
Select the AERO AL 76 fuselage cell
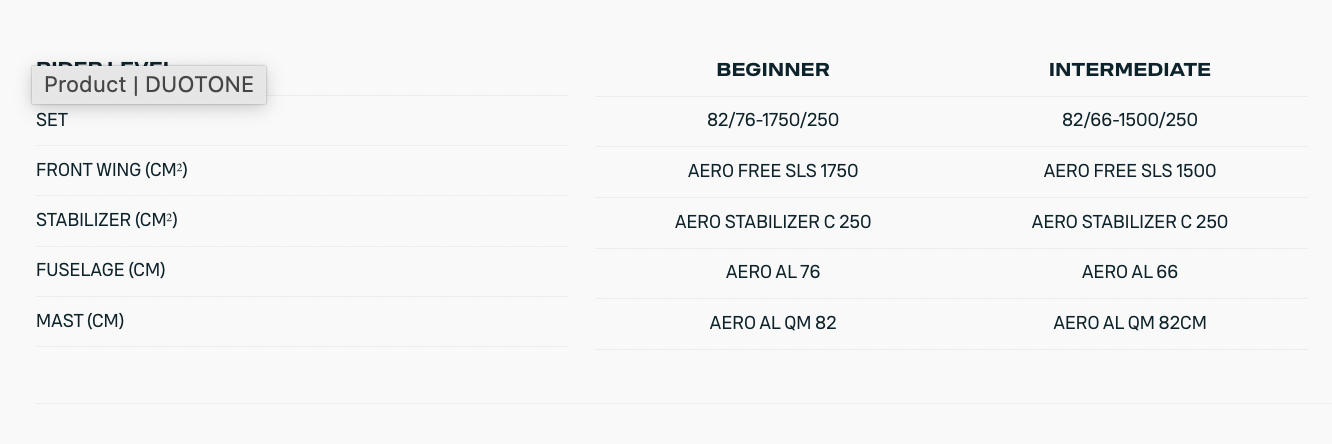tap(772, 272)
